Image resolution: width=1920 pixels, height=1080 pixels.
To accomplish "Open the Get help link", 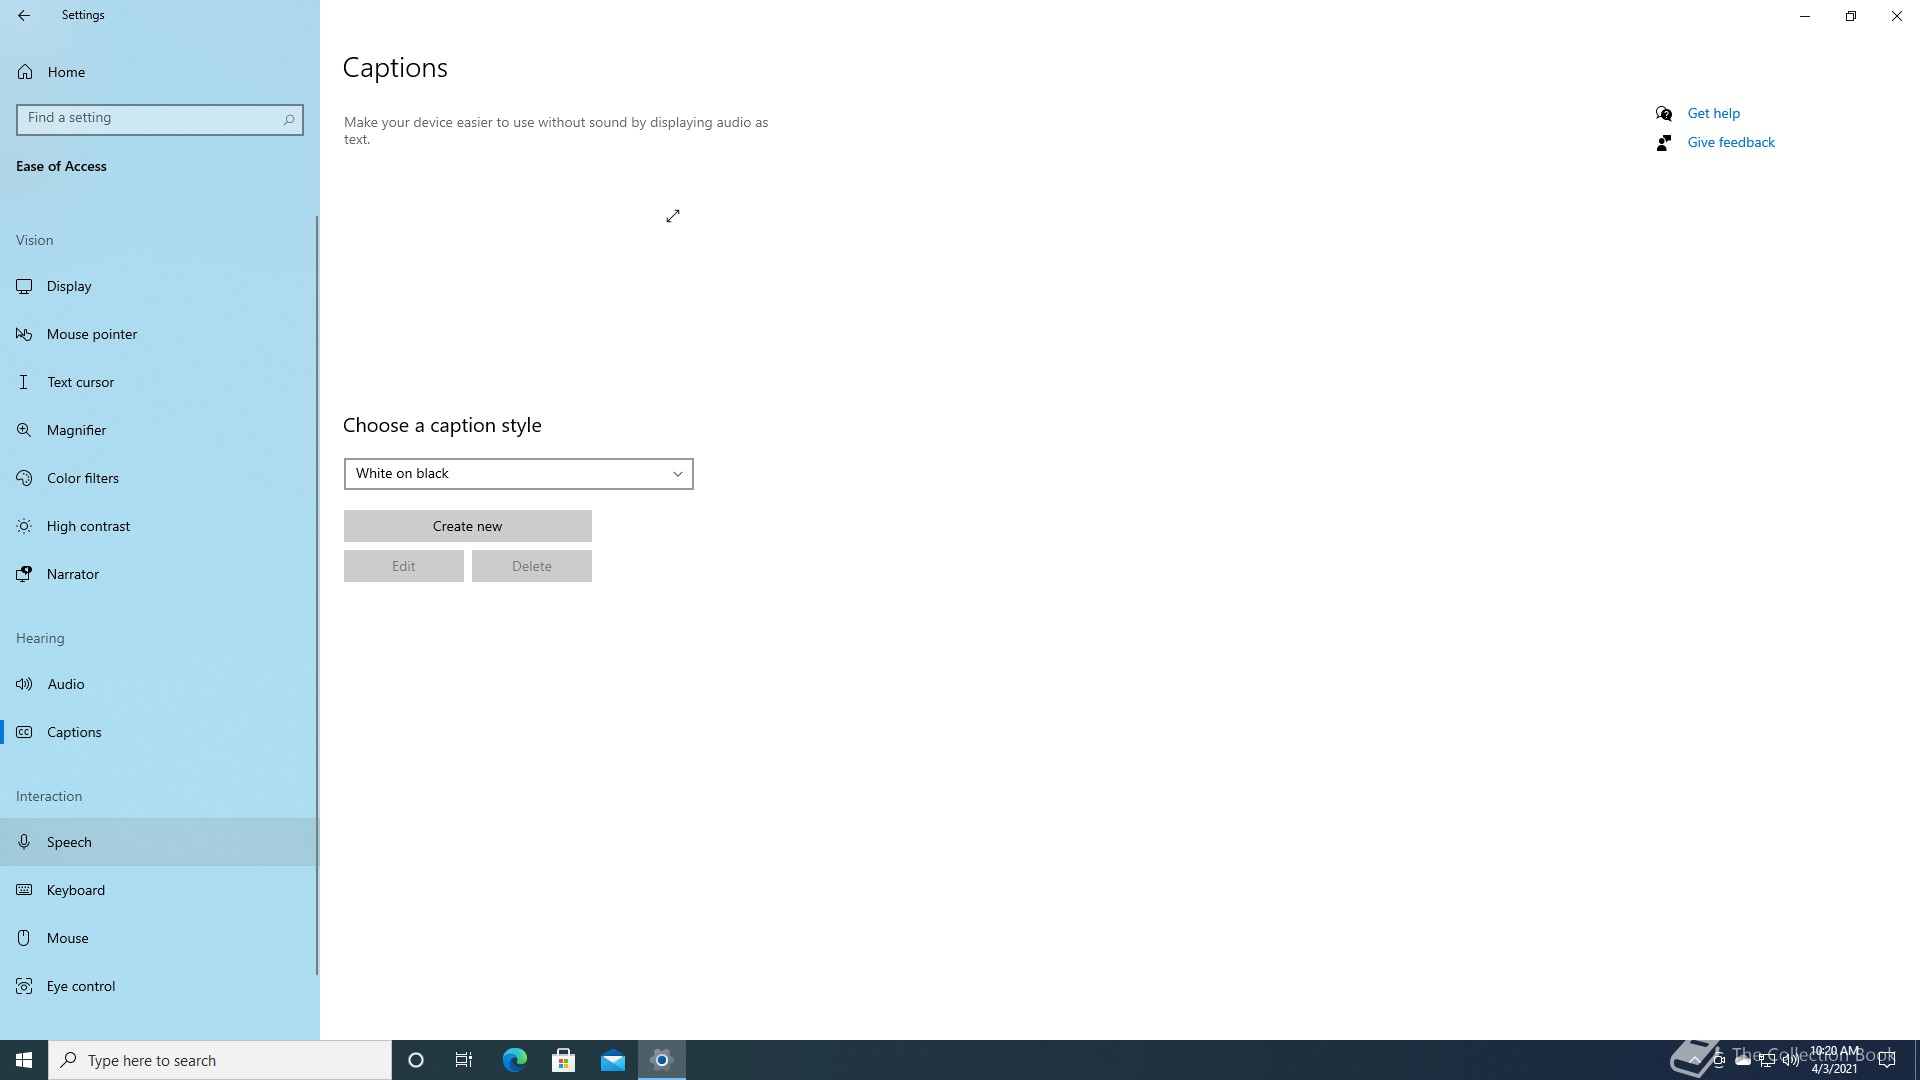I will [1713, 113].
